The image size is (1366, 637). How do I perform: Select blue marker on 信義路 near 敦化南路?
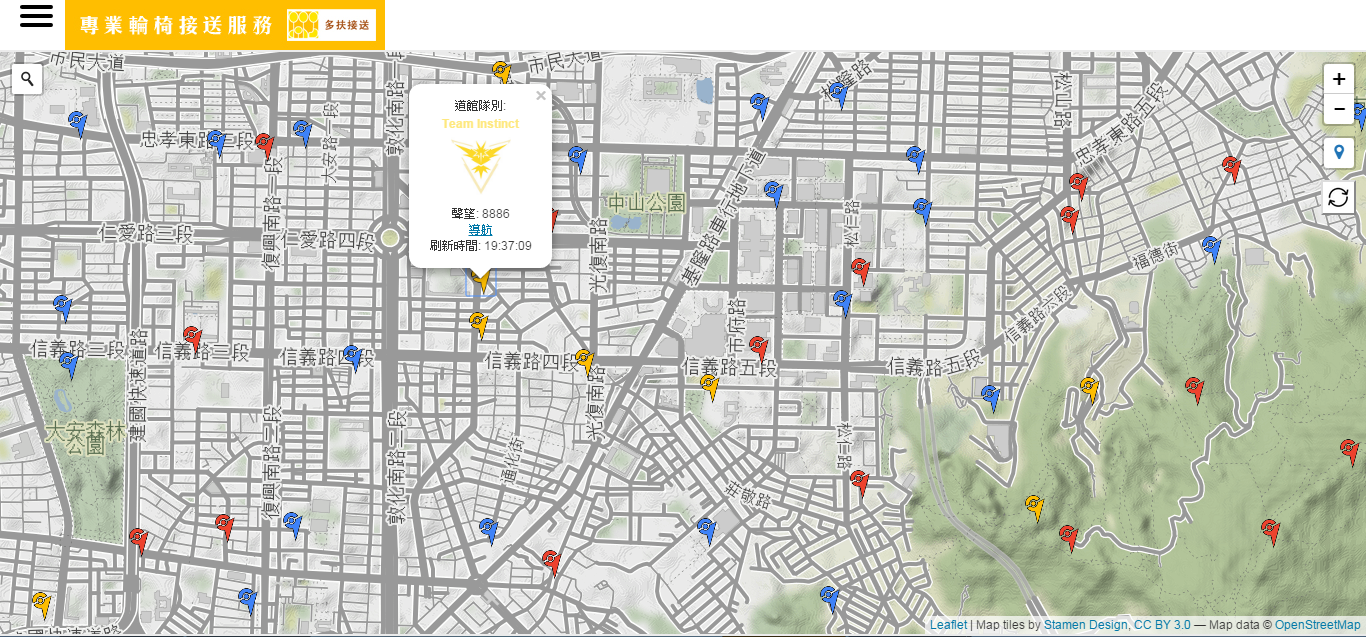pyautogui.click(x=352, y=357)
